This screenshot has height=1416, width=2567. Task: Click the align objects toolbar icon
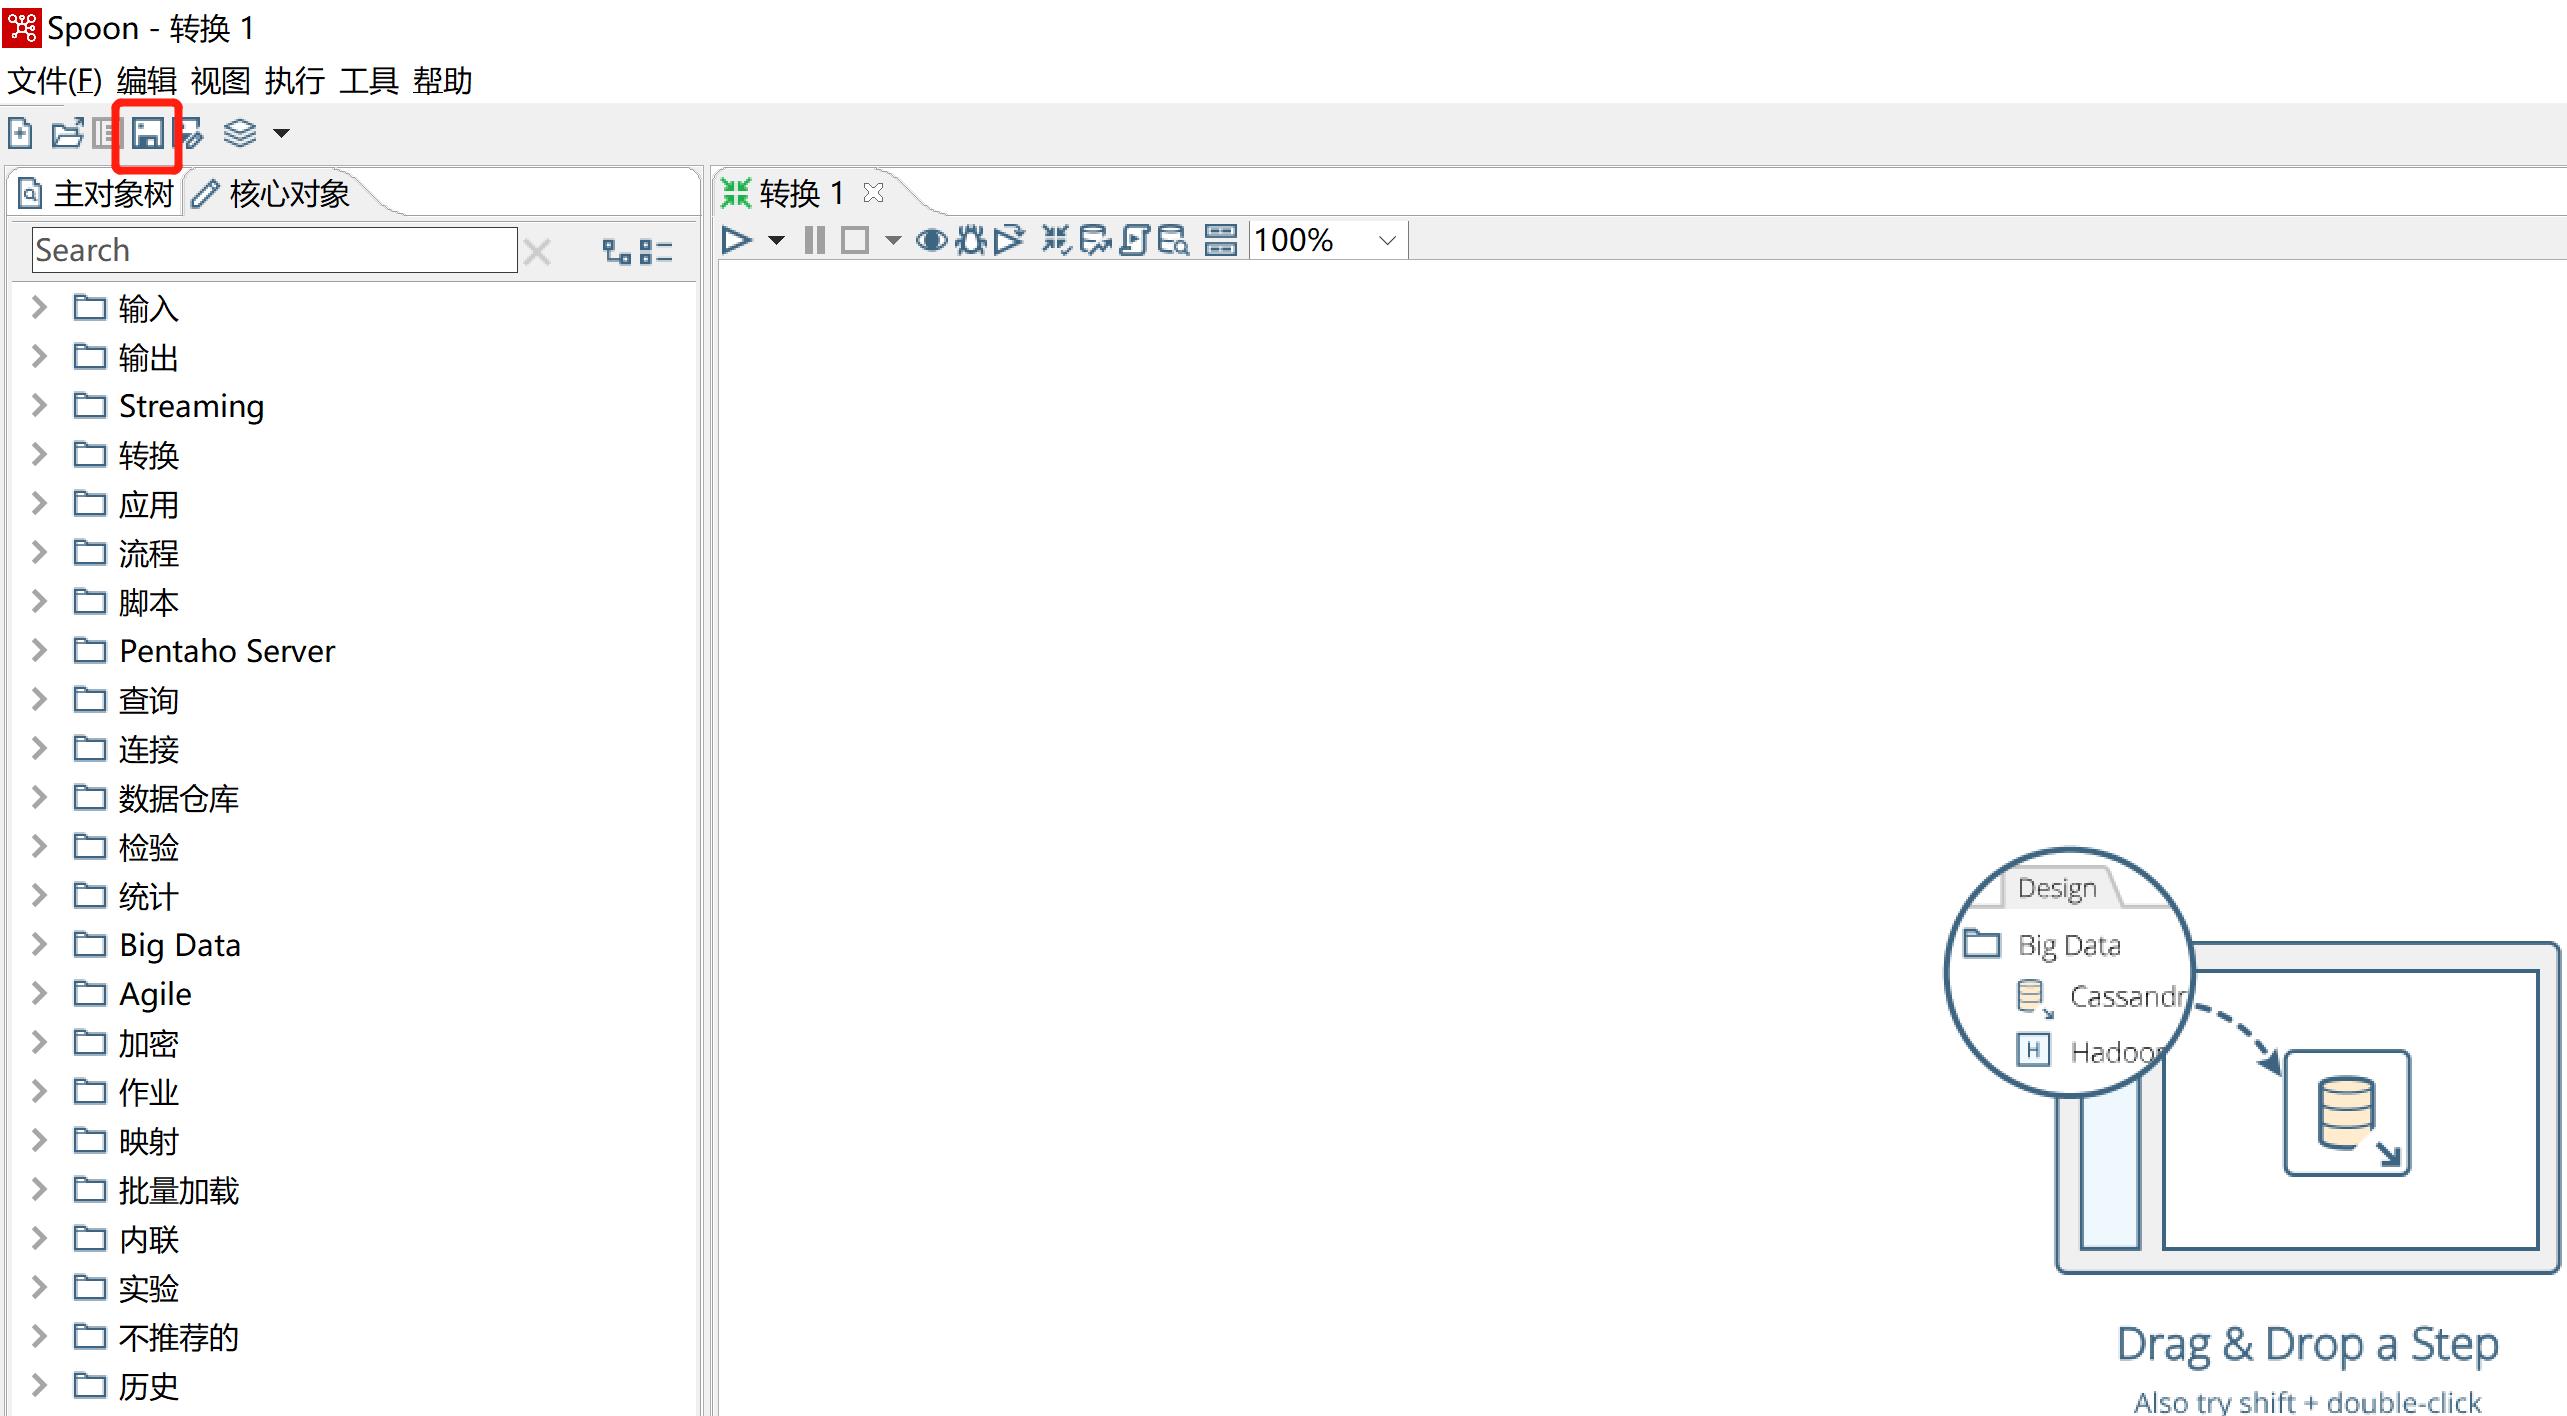click(x=1221, y=239)
